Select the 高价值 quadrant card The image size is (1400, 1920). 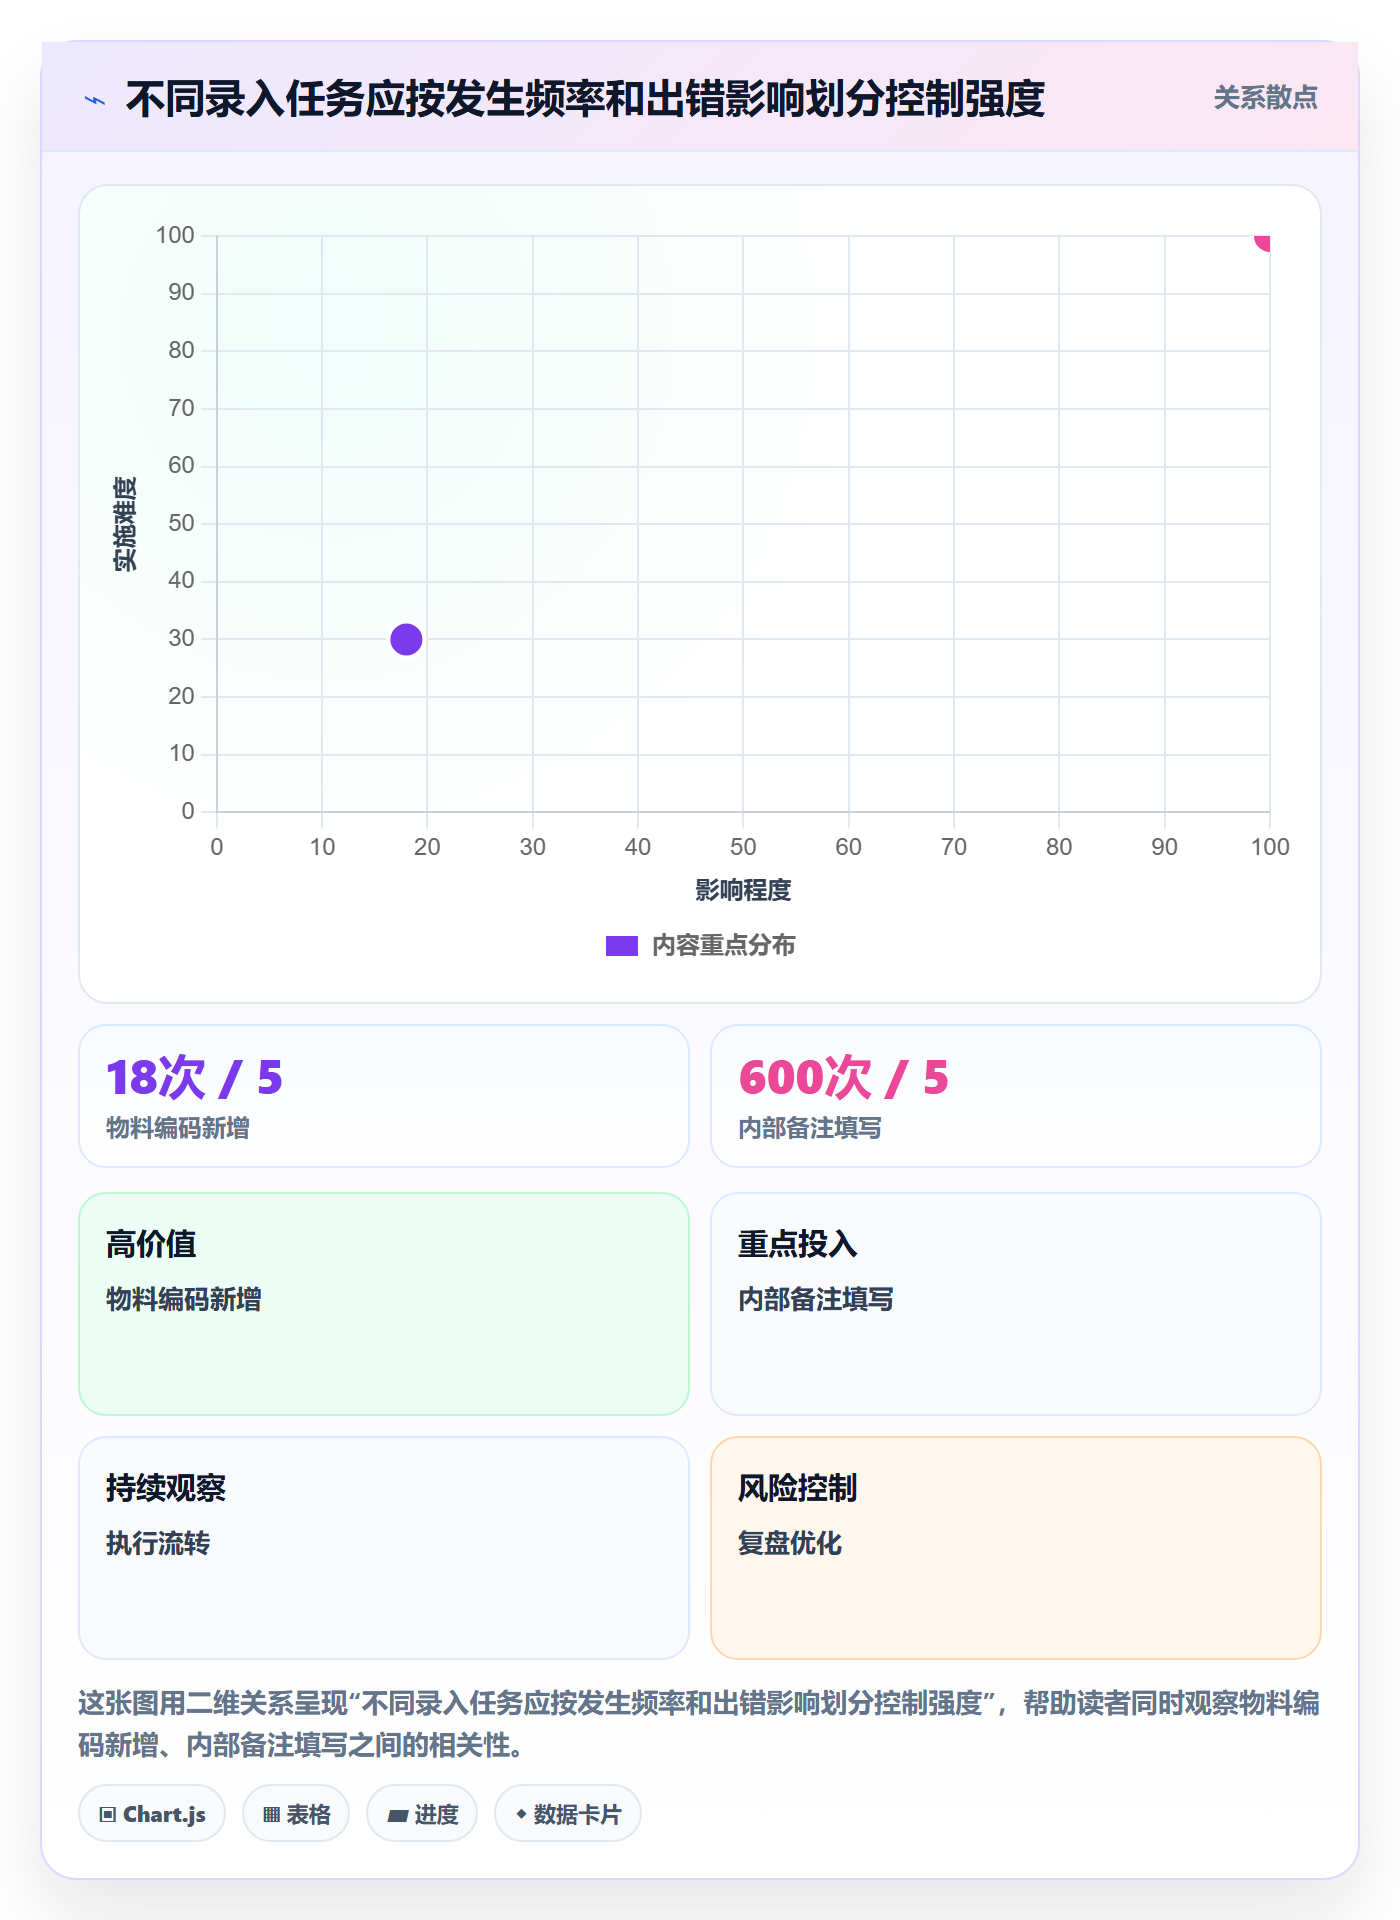click(x=384, y=1304)
